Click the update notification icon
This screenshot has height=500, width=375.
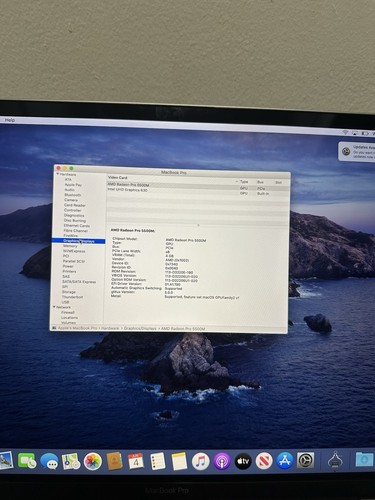346,151
